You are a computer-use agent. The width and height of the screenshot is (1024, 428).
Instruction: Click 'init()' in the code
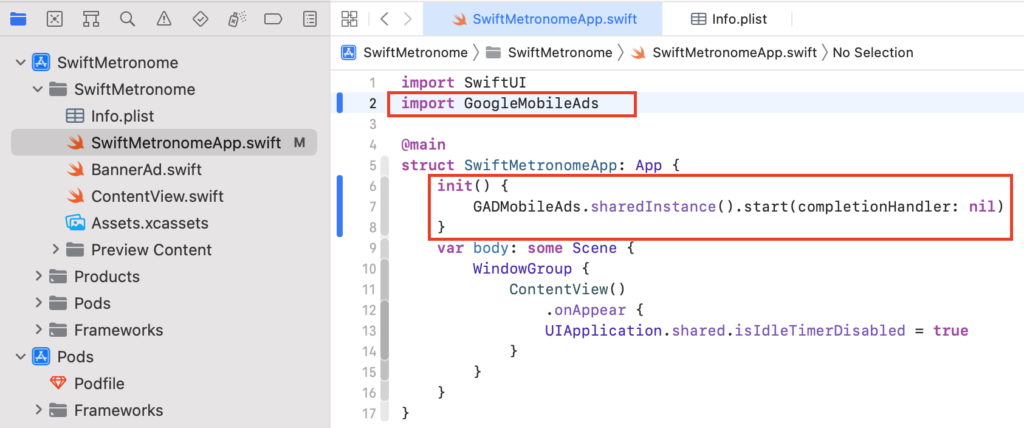(464, 186)
